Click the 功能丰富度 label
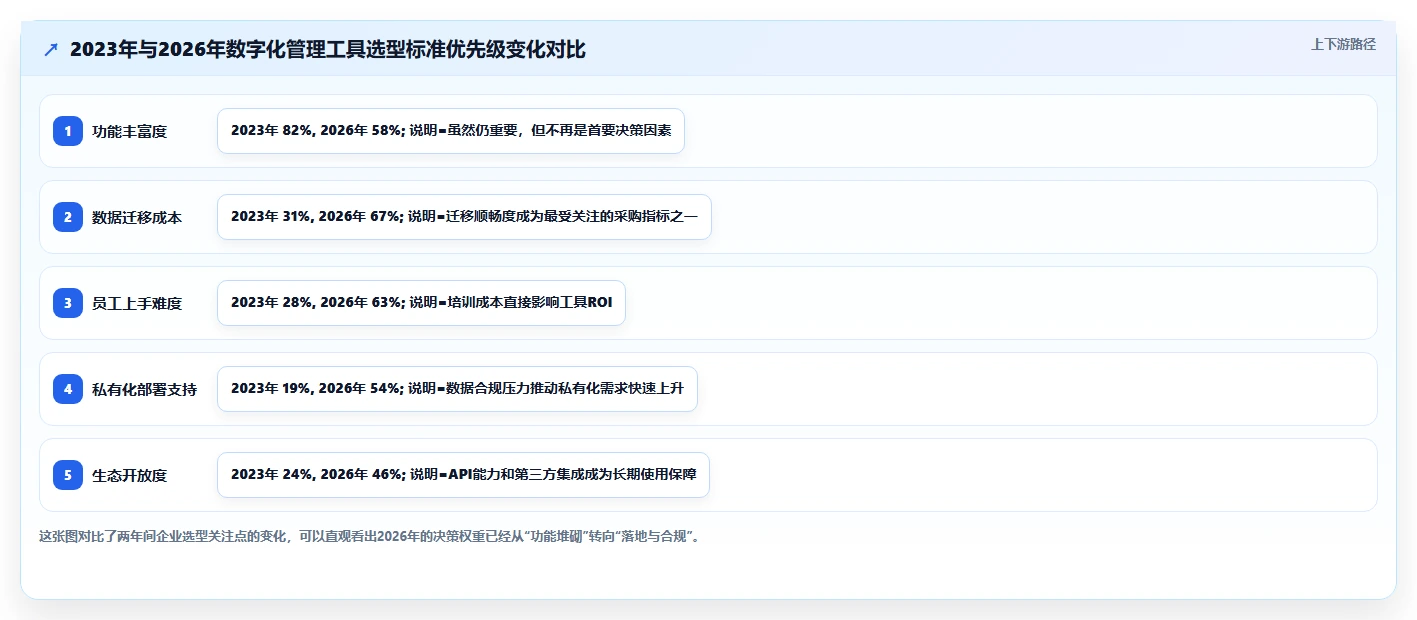 [x=129, y=131]
